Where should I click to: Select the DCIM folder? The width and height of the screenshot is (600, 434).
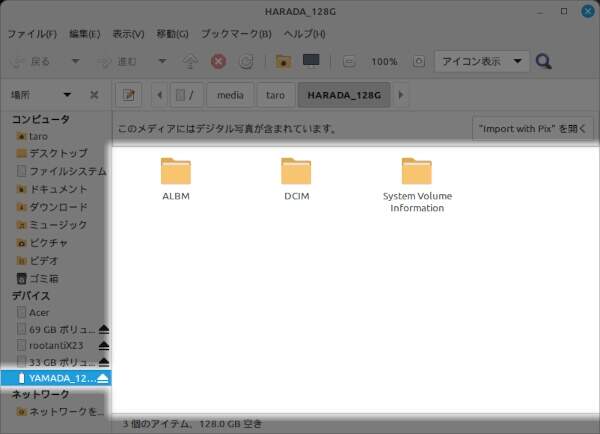297,179
